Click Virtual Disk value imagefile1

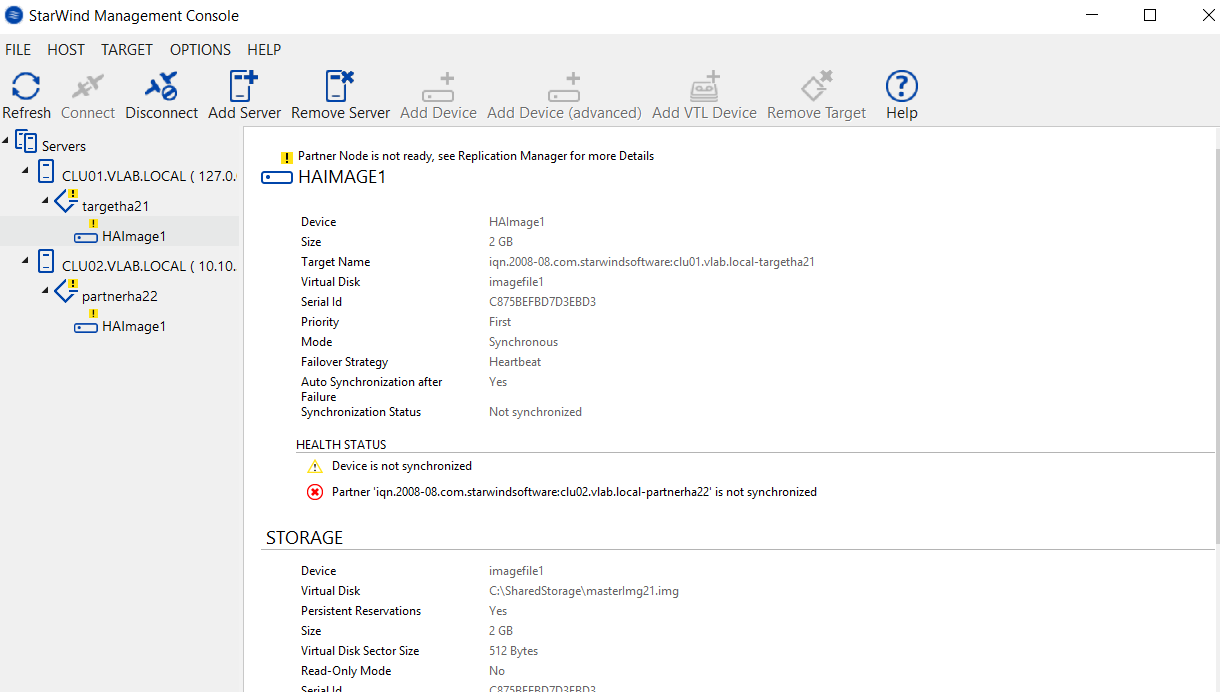[516, 282]
